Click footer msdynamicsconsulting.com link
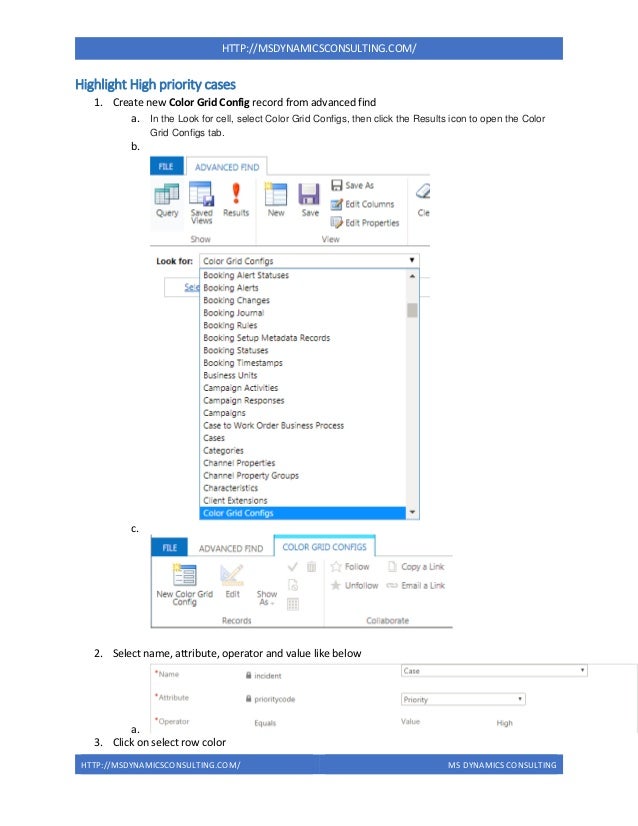638x826 pixels. click(161, 764)
